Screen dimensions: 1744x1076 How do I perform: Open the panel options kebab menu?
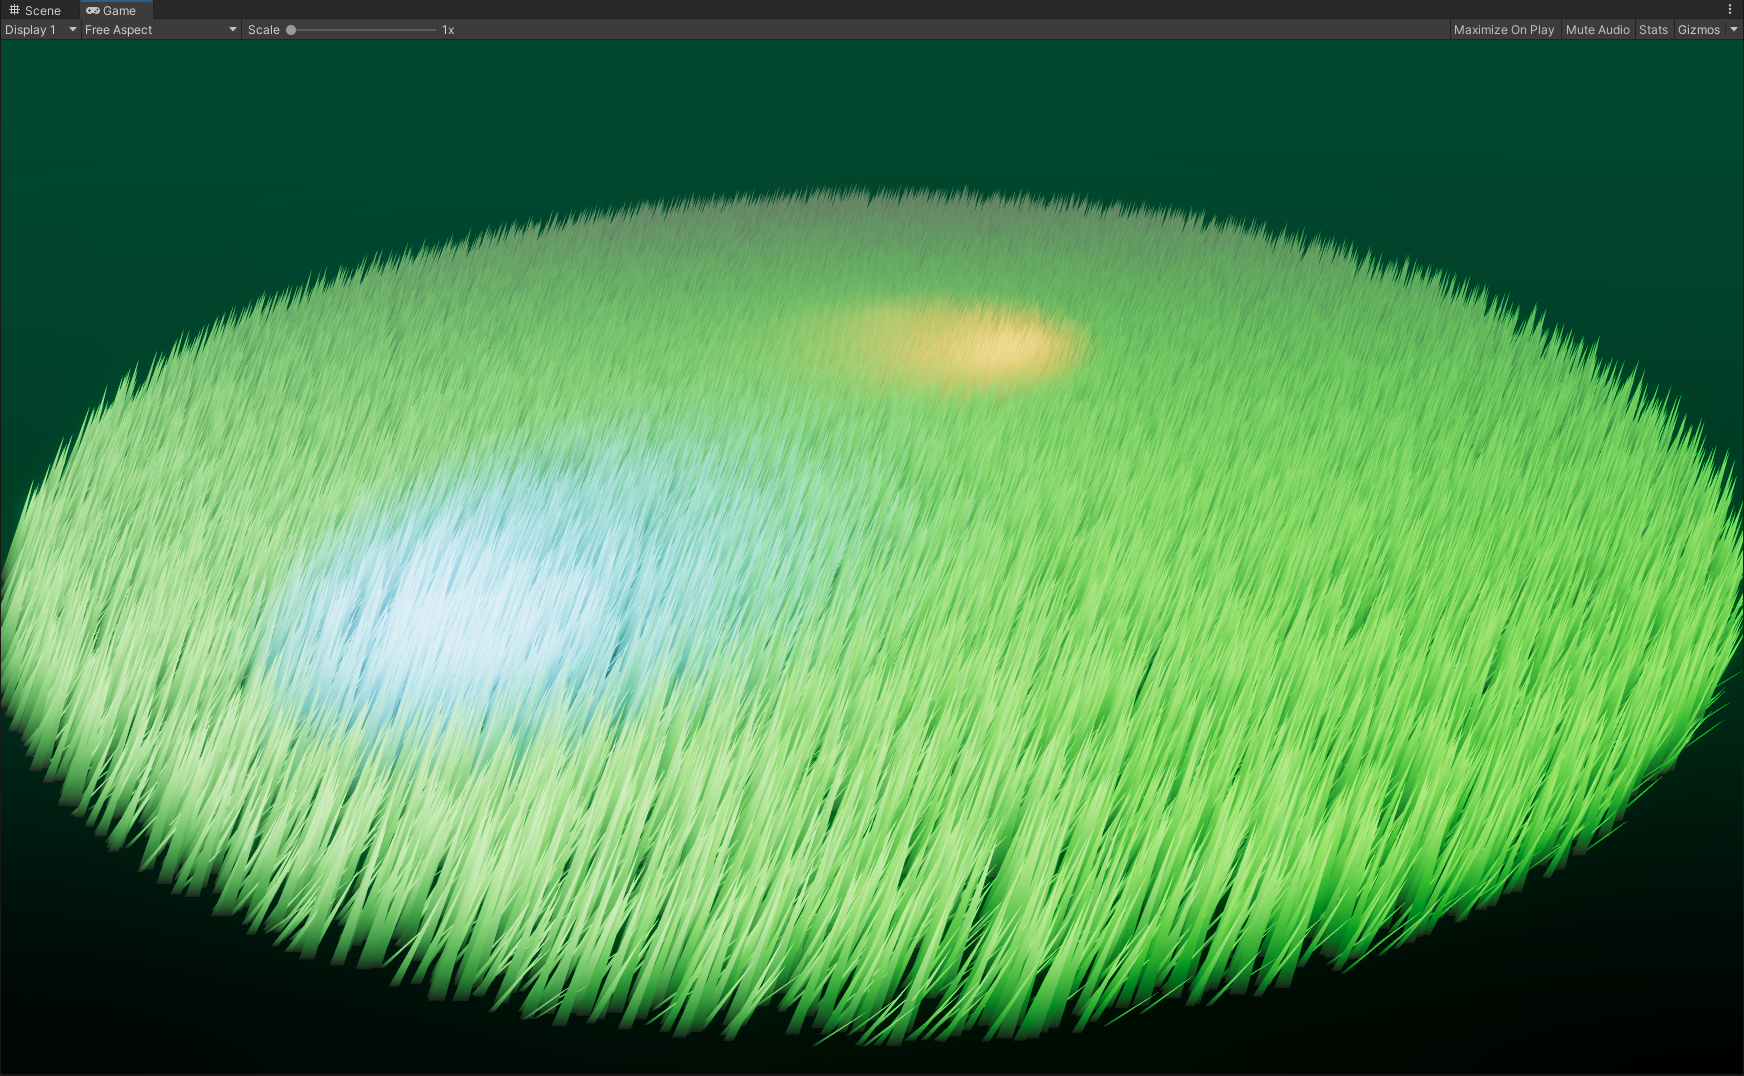point(1730,10)
